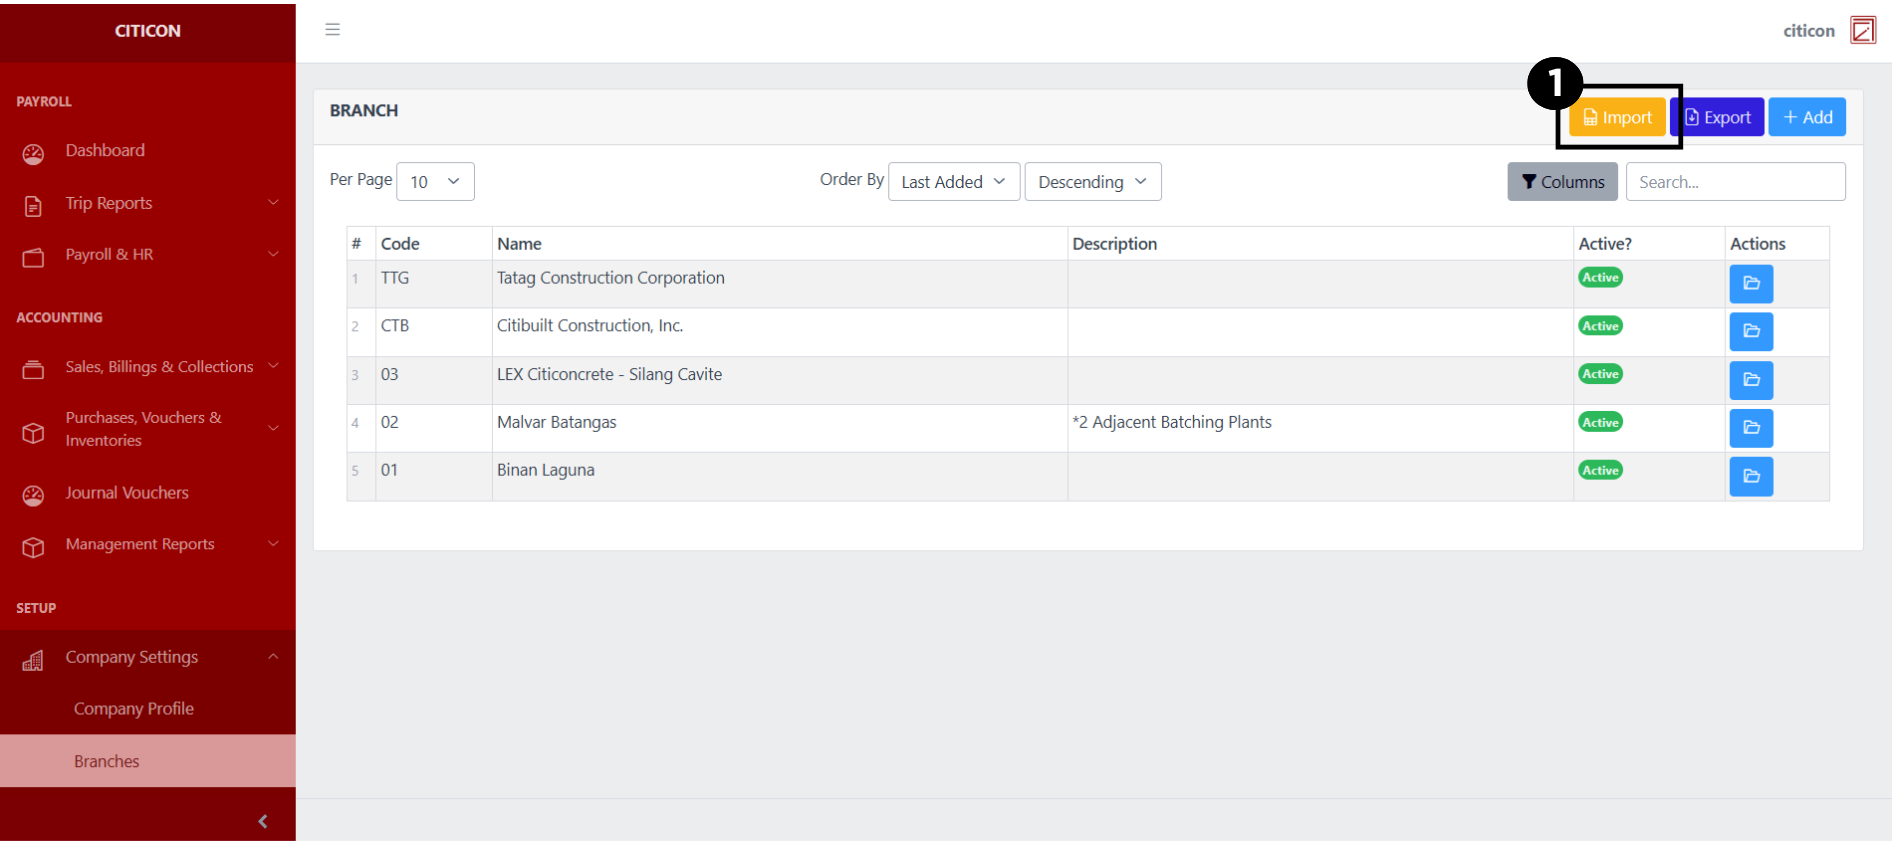Screen dimensions: 1892x845
Task: Collapse the Company Settings section
Action: click(148, 658)
